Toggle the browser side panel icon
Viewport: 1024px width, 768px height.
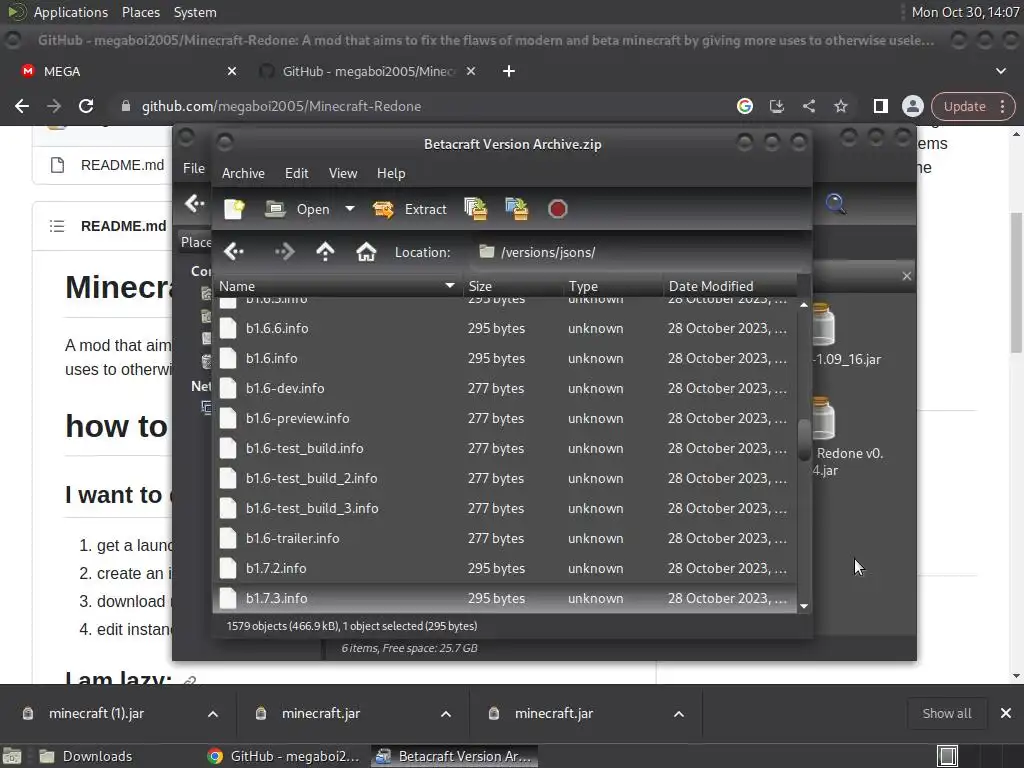(x=880, y=106)
